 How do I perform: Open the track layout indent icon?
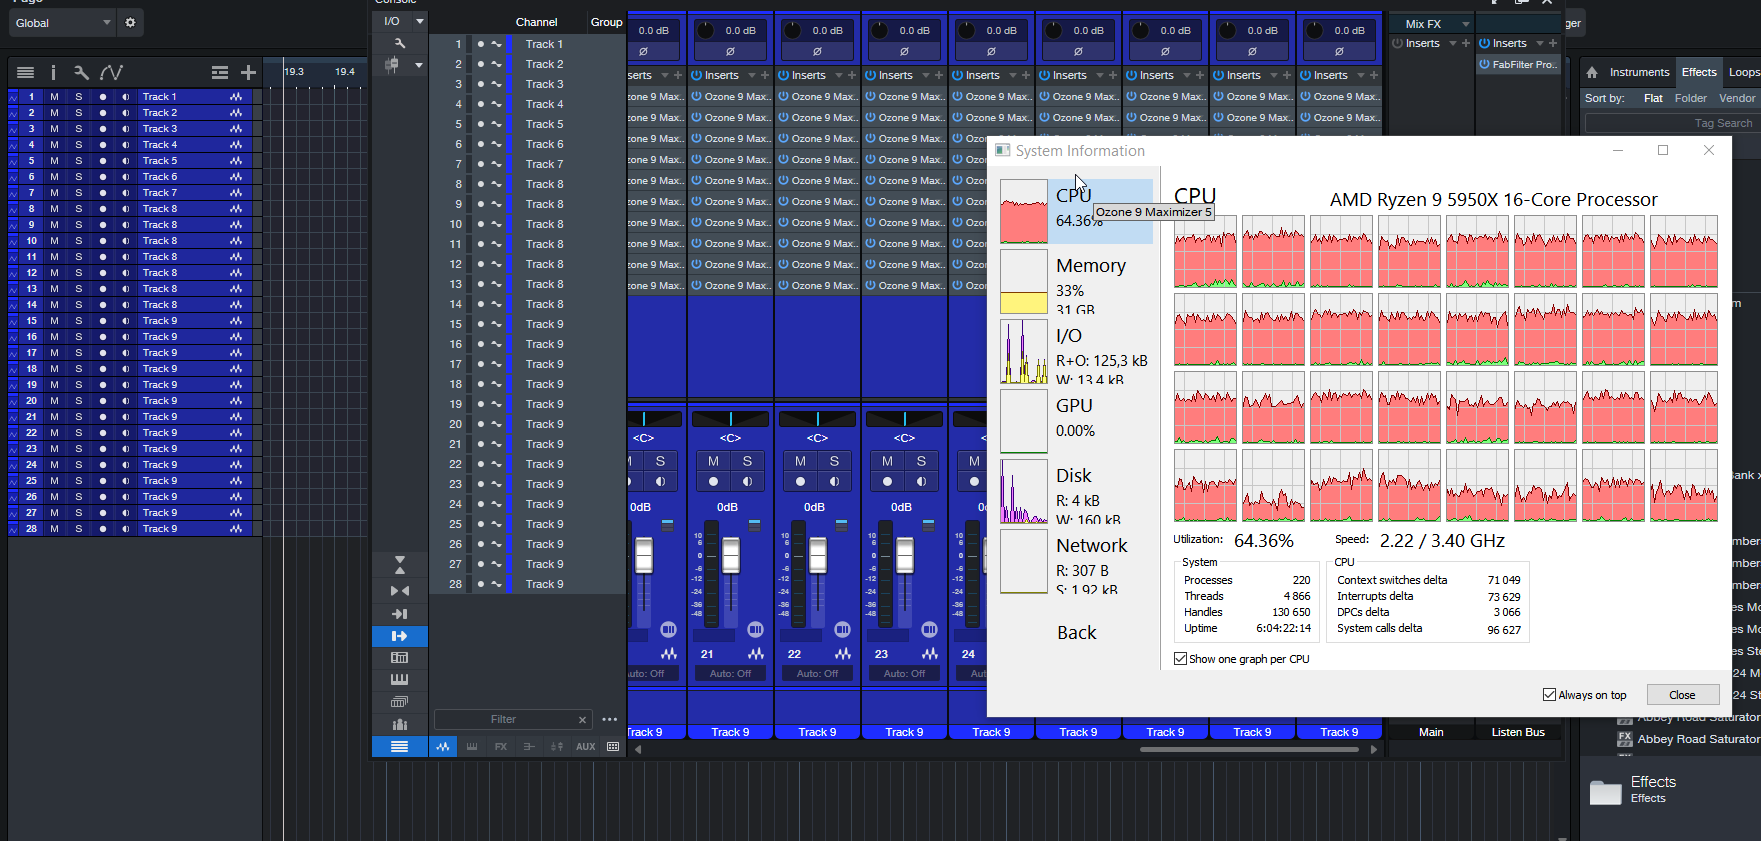pyautogui.click(x=220, y=72)
